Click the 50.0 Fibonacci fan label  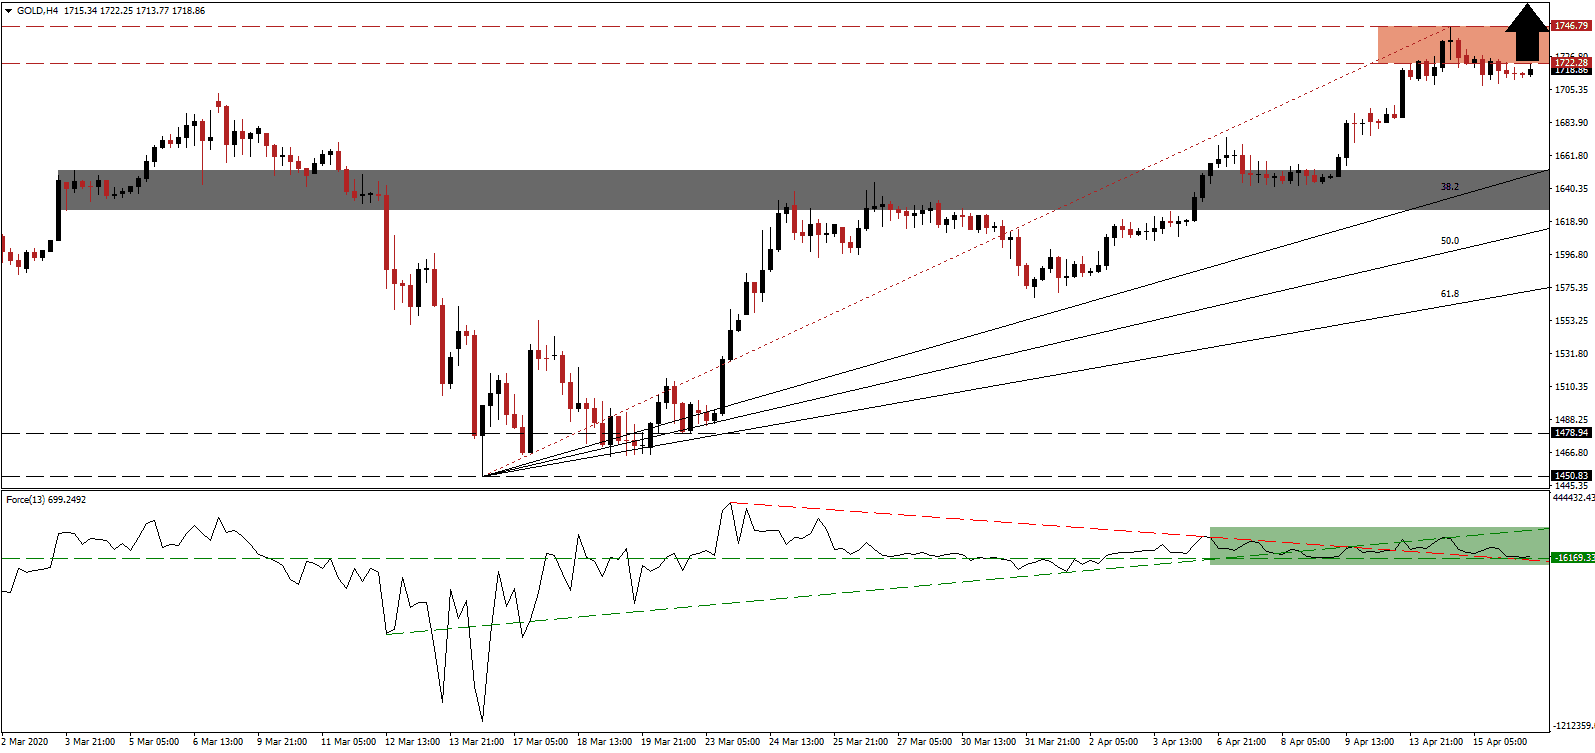pyautogui.click(x=1449, y=241)
